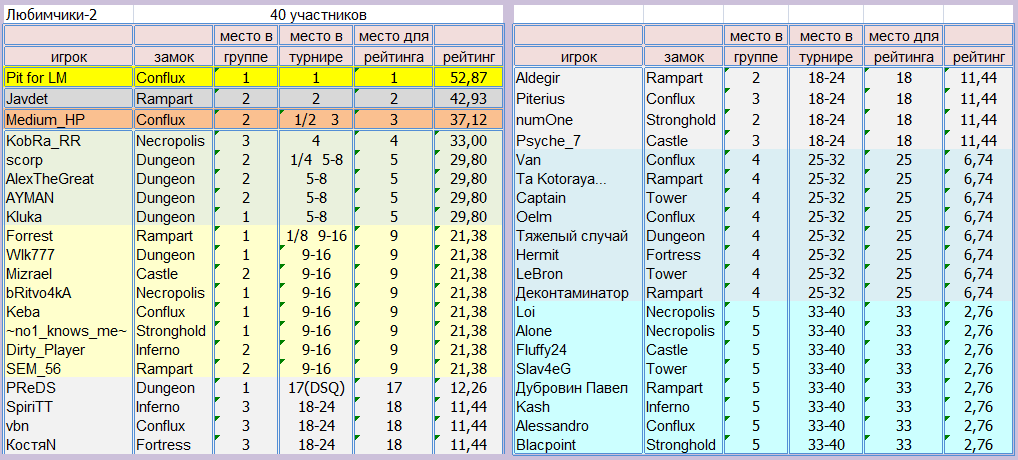Click 'Fortress' castle in Hermit row
This screenshot has width=1018, height=460.
[x=683, y=254]
